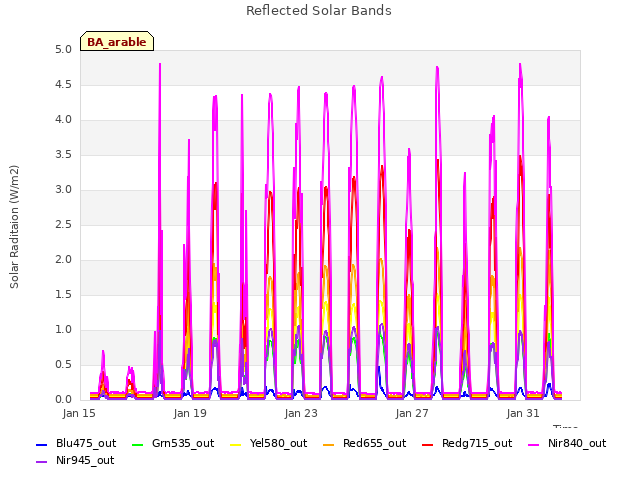Select the Nir840_out legend label
Screen dimensions: 640x480
(x=577, y=444)
